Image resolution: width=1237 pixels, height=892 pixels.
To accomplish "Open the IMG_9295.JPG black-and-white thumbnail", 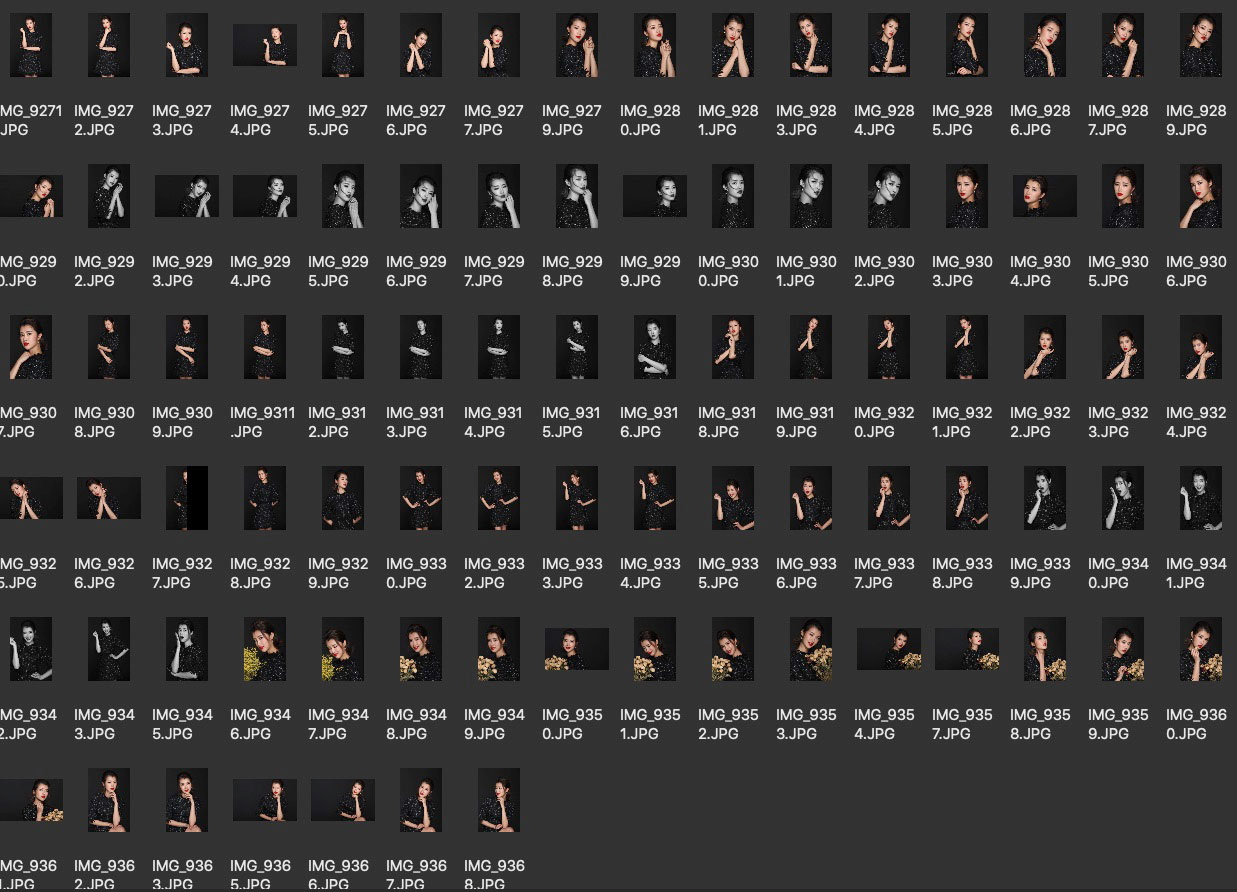I will click(x=343, y=196).
